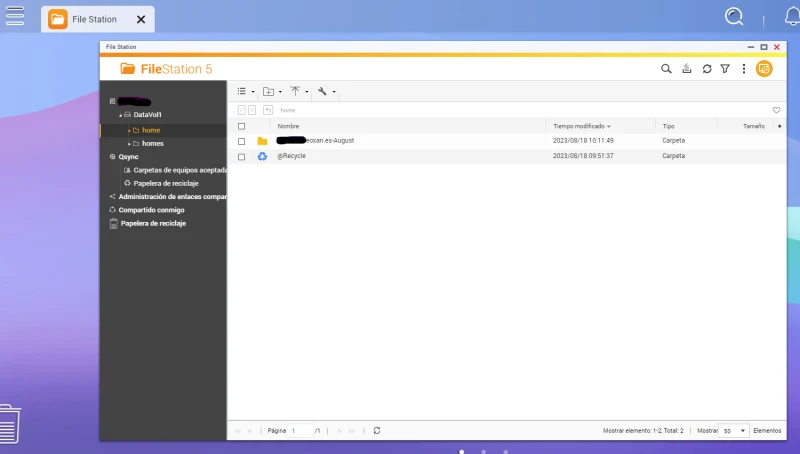Click the desktop trash can icon
Screen dimensions: 800x454
click(x=10, y=424)
